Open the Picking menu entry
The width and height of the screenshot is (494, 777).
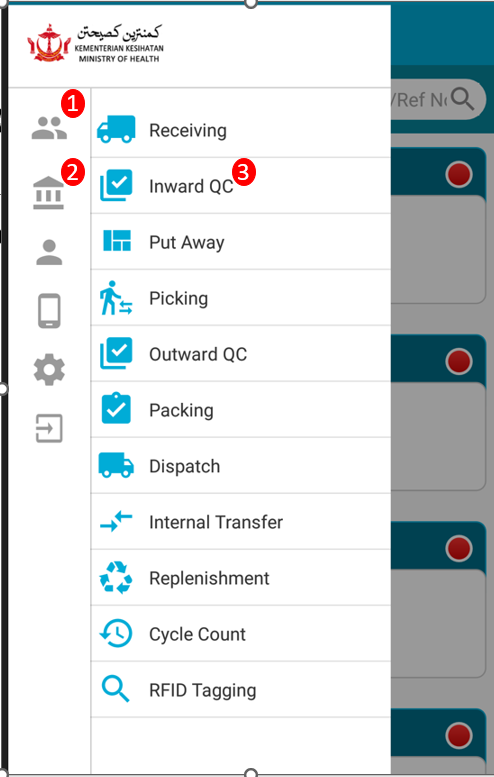pyautogui.click(x=241, y=298)
